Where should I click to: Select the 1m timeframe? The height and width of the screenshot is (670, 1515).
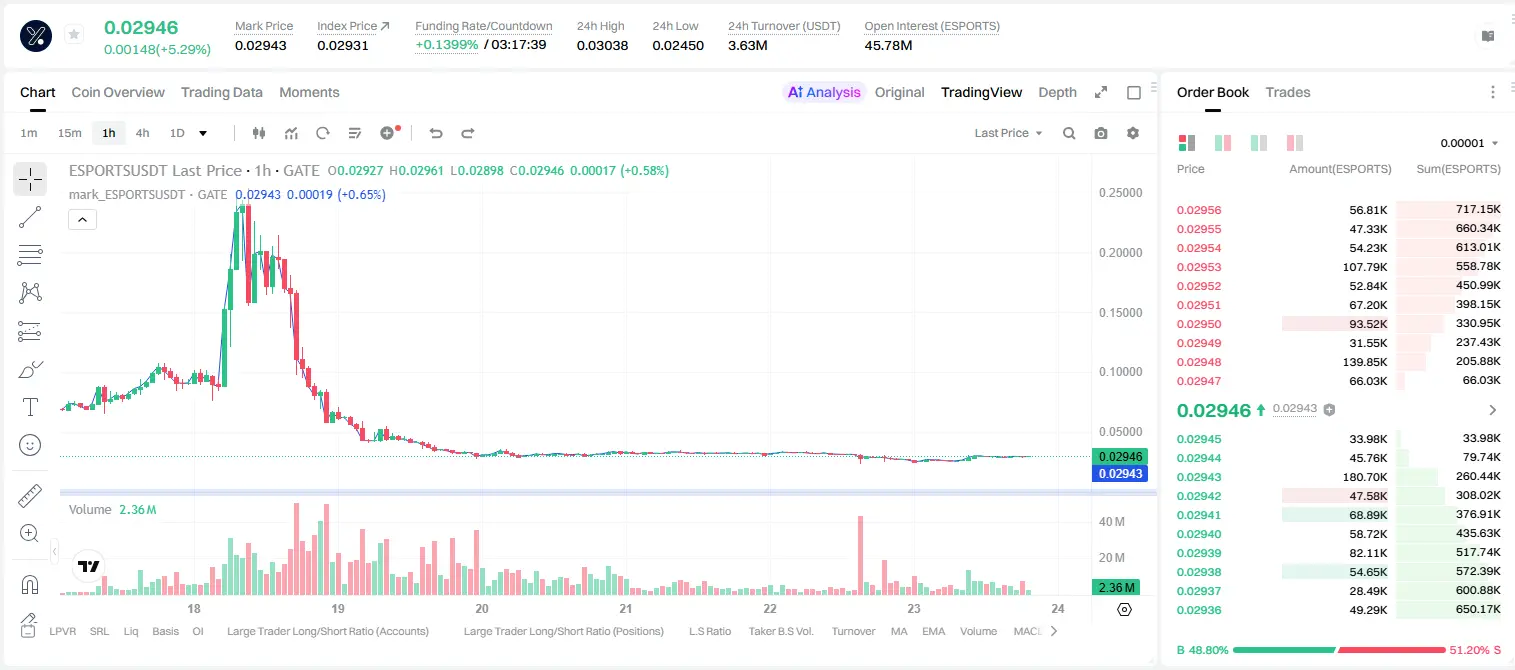tap(29, 133)
